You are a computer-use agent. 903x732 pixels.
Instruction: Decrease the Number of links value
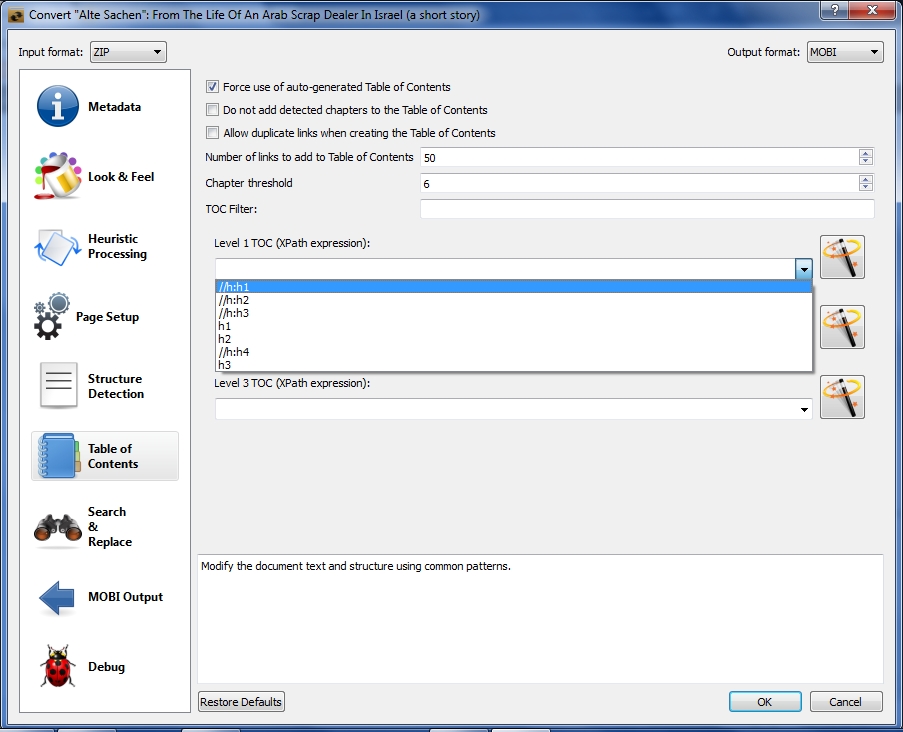pos(866,161)
